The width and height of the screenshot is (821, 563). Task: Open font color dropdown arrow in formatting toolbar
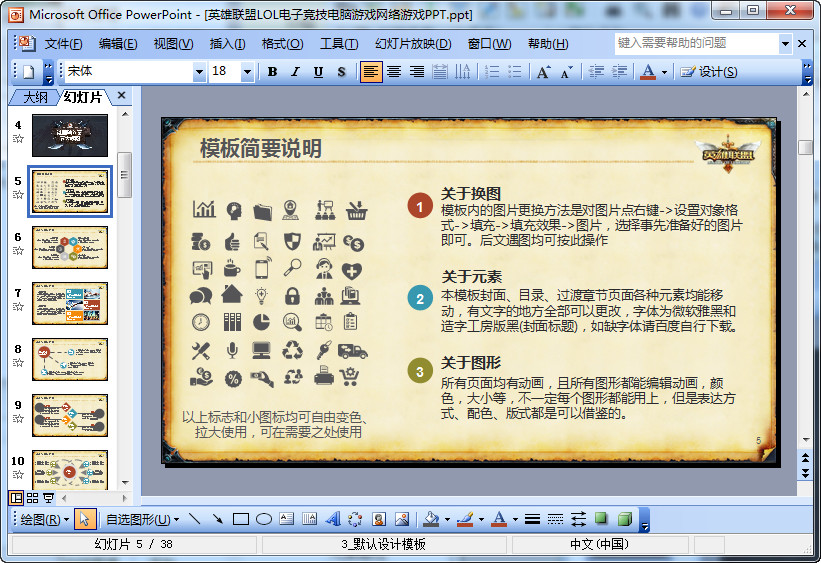coord(664,72)
